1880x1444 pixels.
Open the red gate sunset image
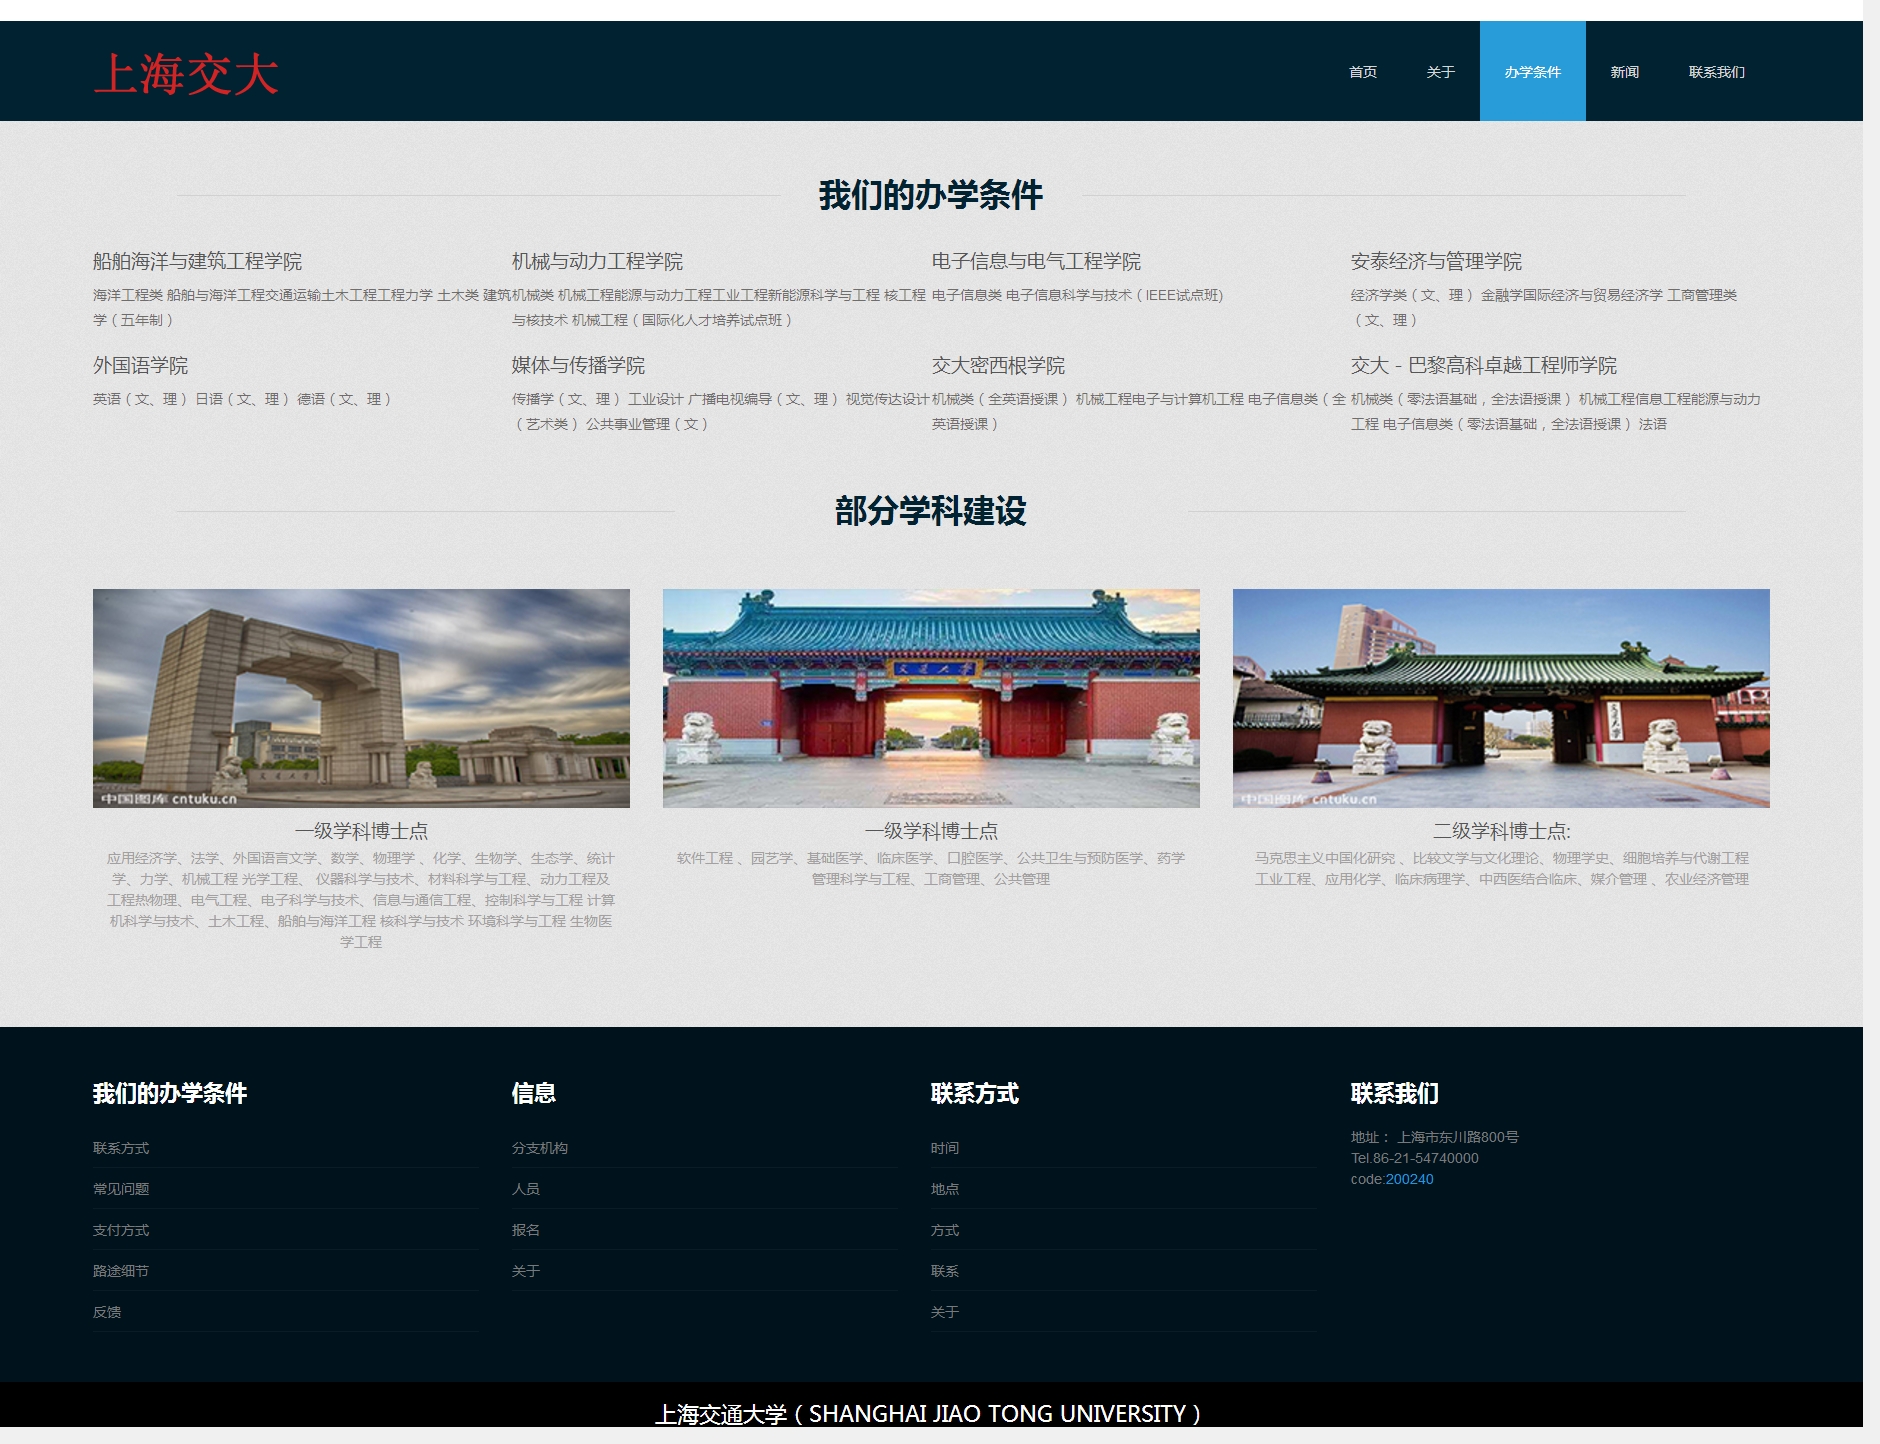931,698
